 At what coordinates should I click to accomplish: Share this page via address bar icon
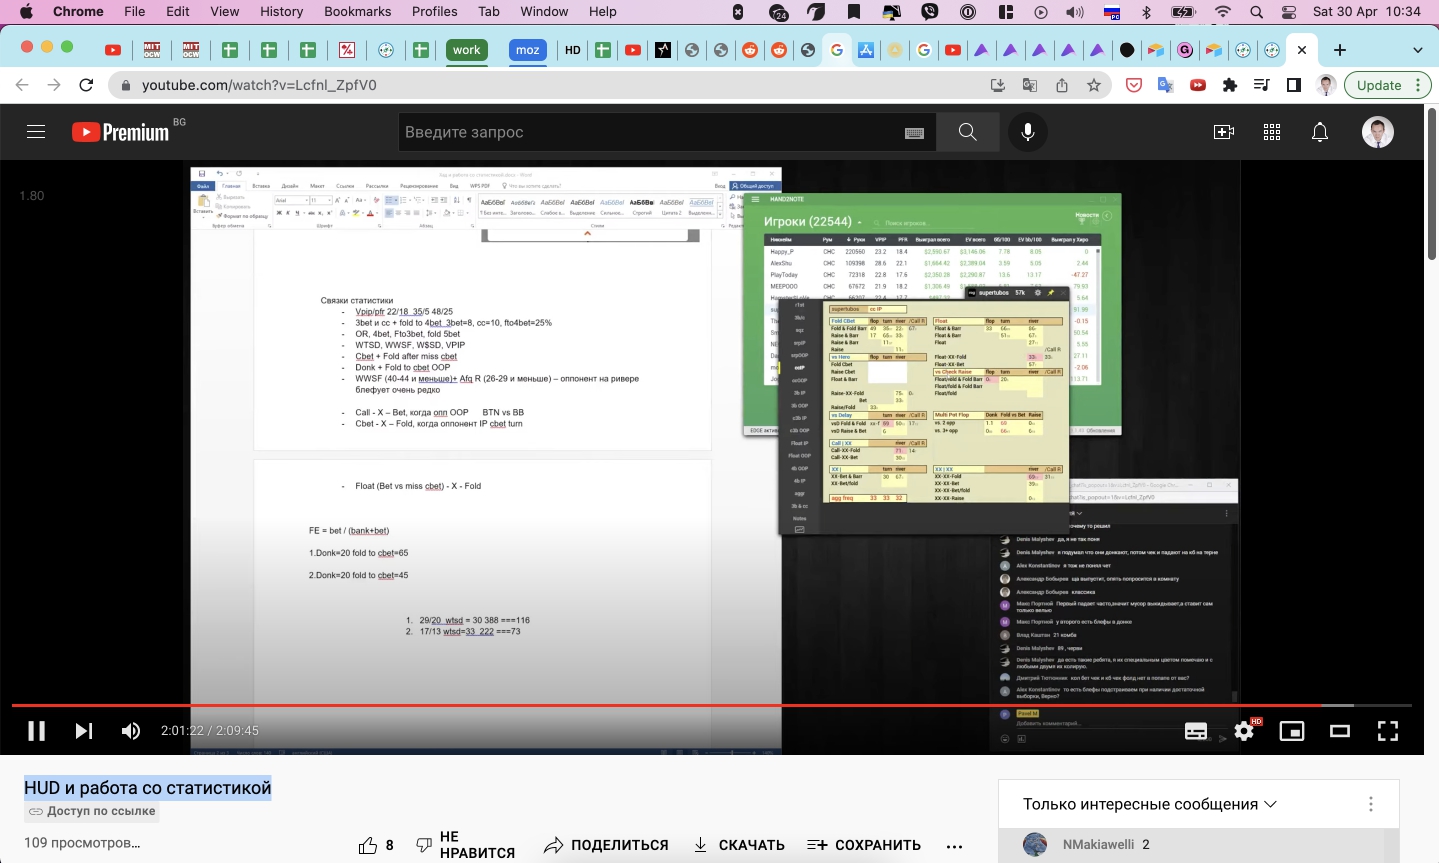click(x=1062, y=85)
